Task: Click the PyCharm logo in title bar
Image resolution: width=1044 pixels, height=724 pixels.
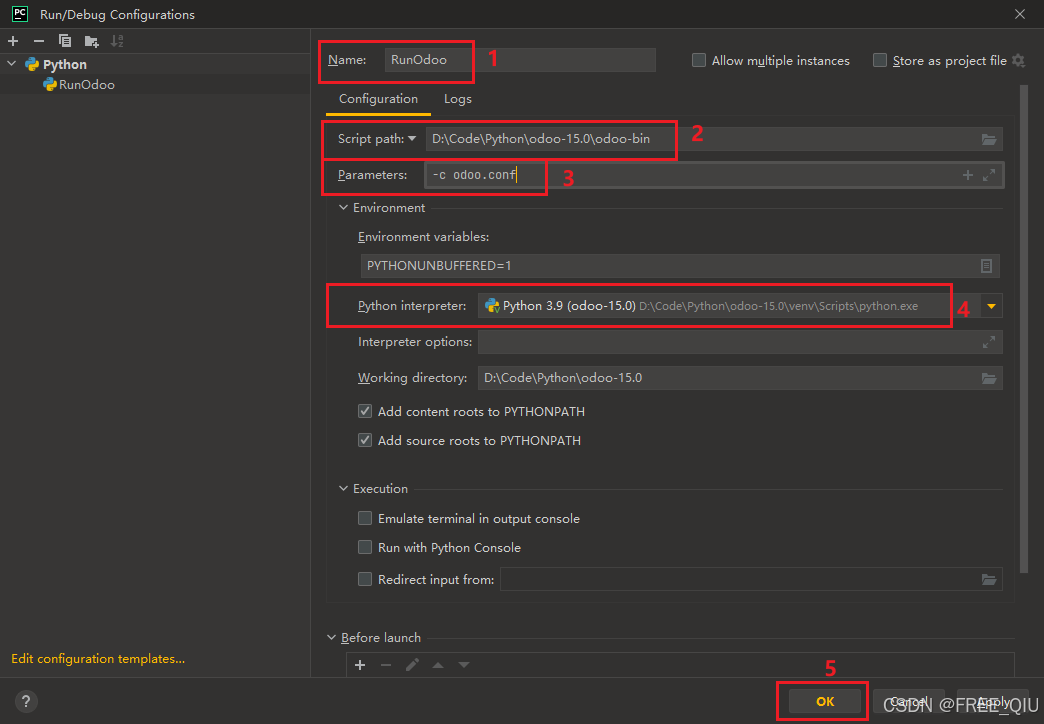Action: (x=20, y=13)
